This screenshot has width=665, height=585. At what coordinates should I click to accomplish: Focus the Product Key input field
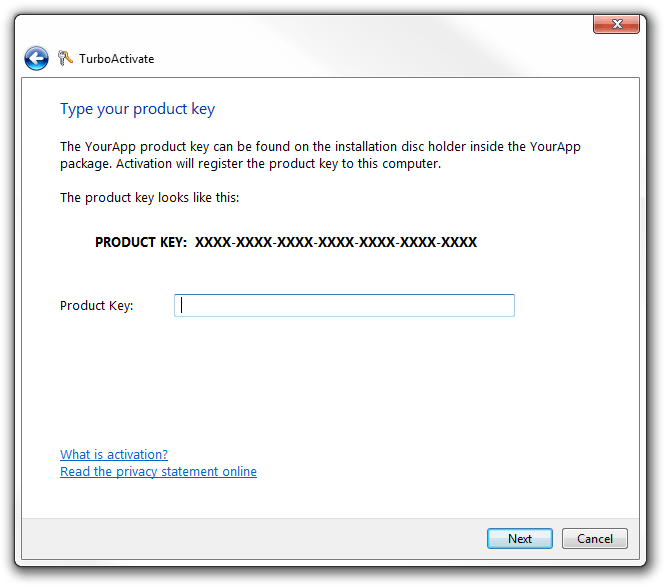point(344,305)
